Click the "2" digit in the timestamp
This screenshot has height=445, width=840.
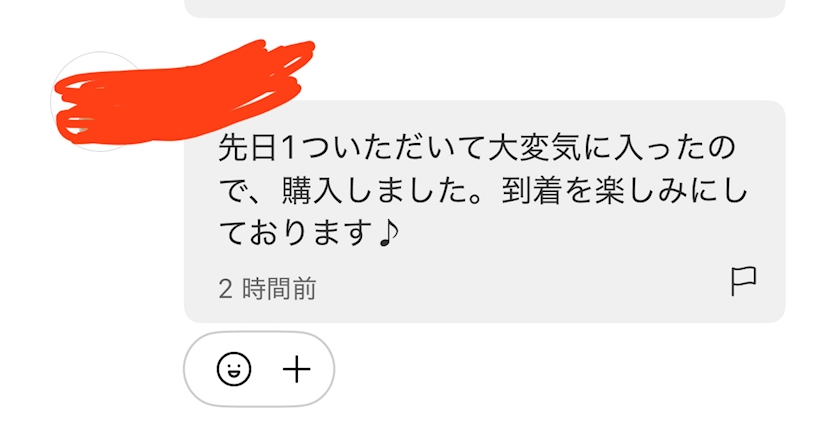(x=226, y=289)
